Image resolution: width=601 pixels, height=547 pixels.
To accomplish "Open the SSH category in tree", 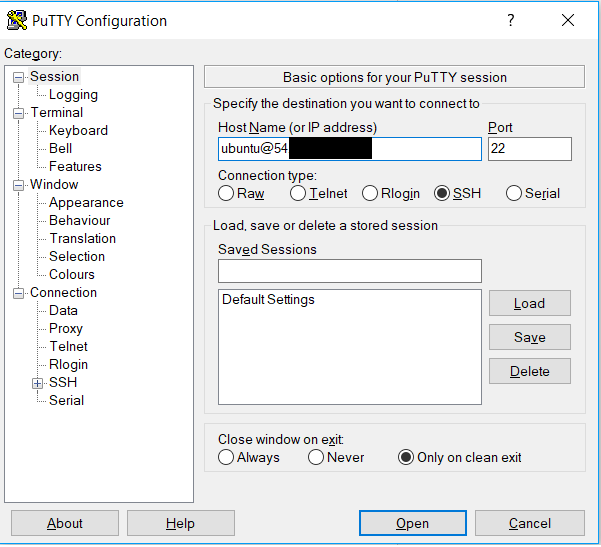I will tap(63, 383).
